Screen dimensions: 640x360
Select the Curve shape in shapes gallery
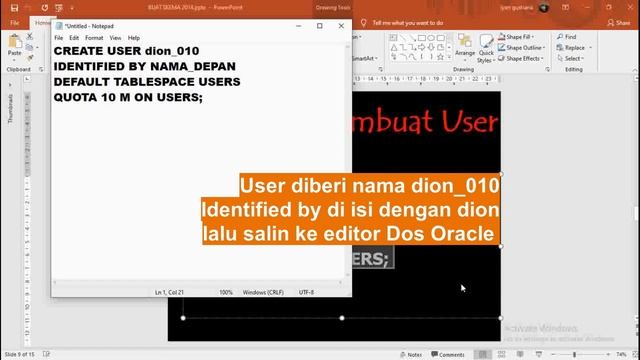[412, 58]
